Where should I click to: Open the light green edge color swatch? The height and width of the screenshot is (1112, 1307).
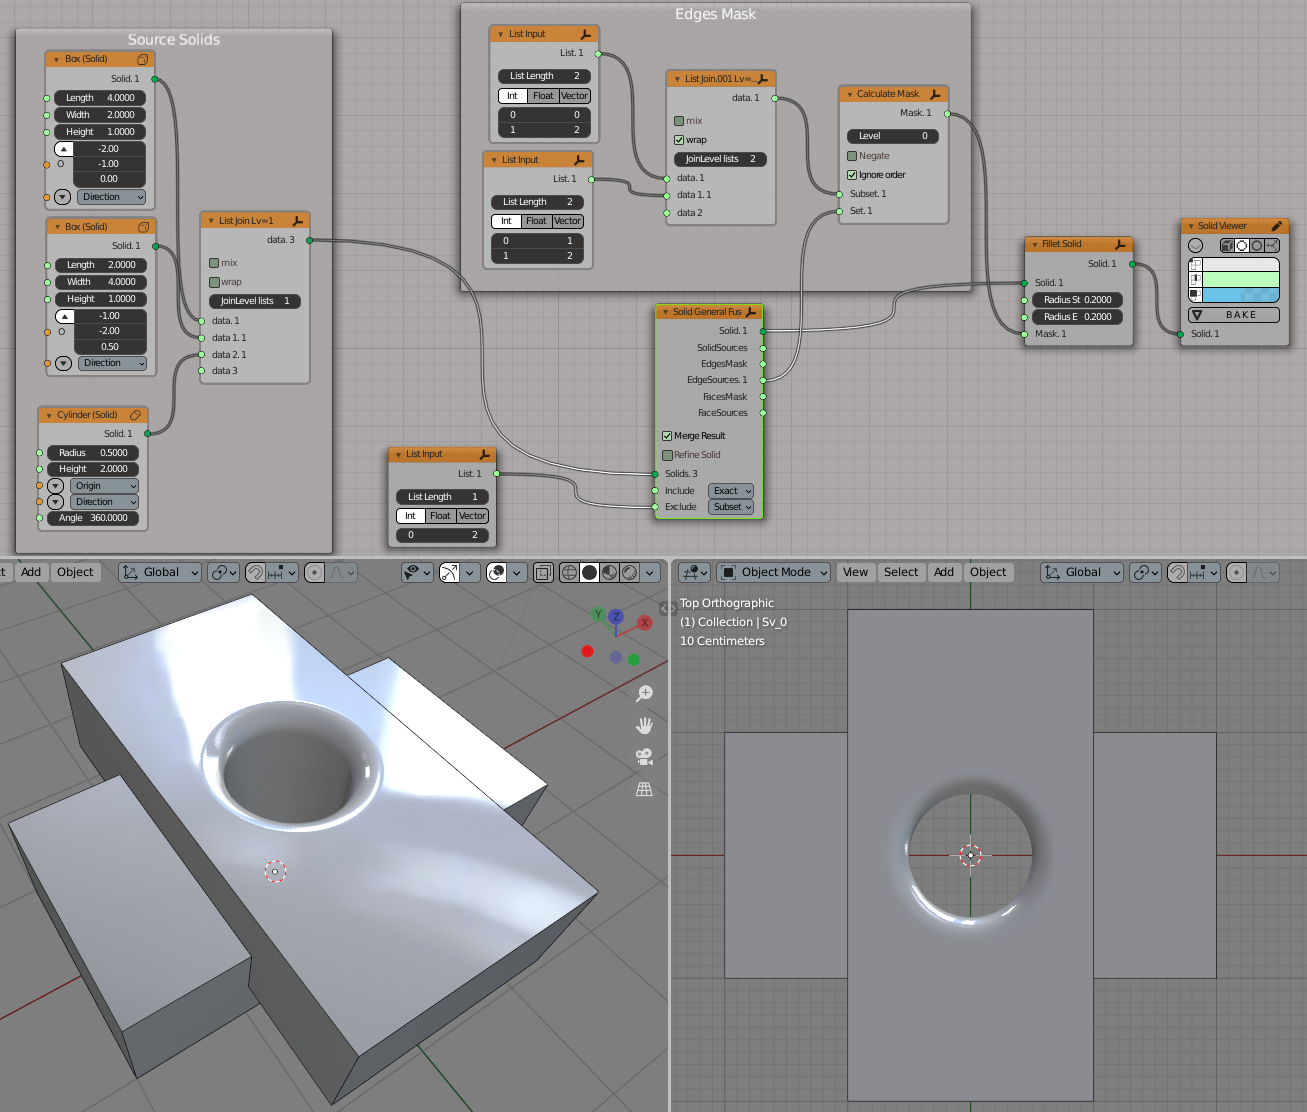1241,280
